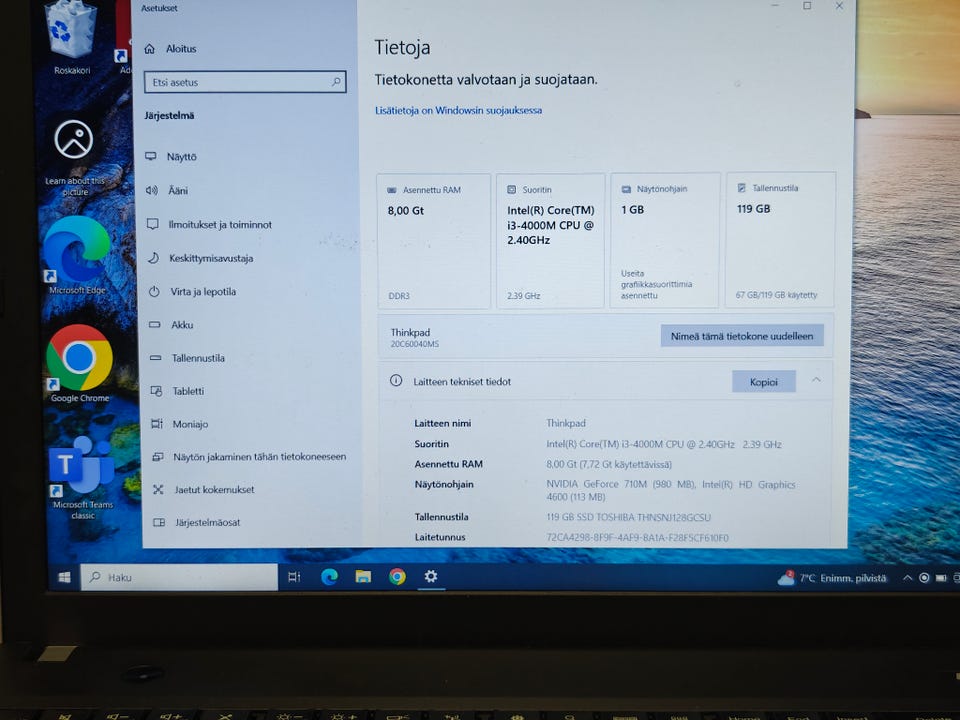960x720 pixels.
Task: Click the Tabletti icon
Action: click(157, 391)
